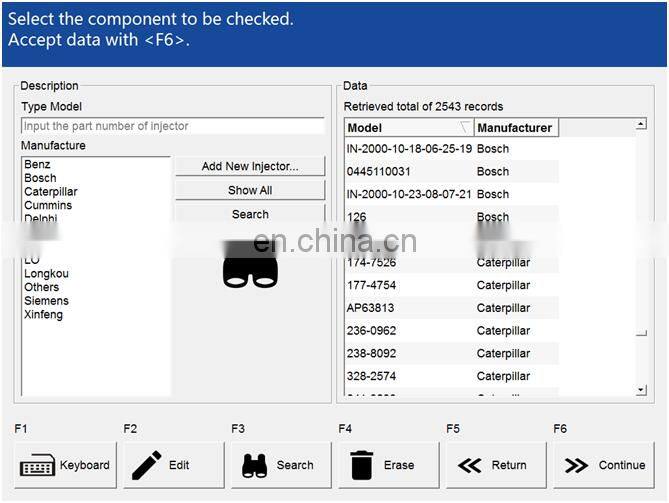Screen dimensions: 669x503
Task: Click the Manufacturer column header
Action: click(x=514, y=128)
